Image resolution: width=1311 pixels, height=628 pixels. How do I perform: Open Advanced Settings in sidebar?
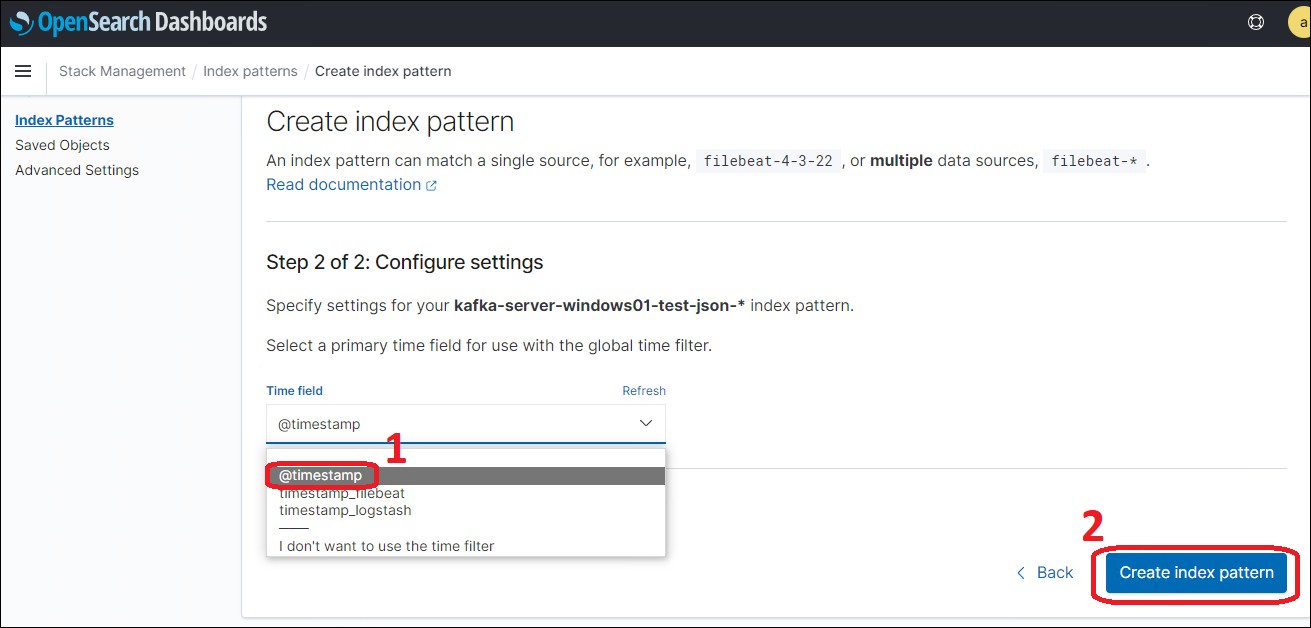pos(77,170)
